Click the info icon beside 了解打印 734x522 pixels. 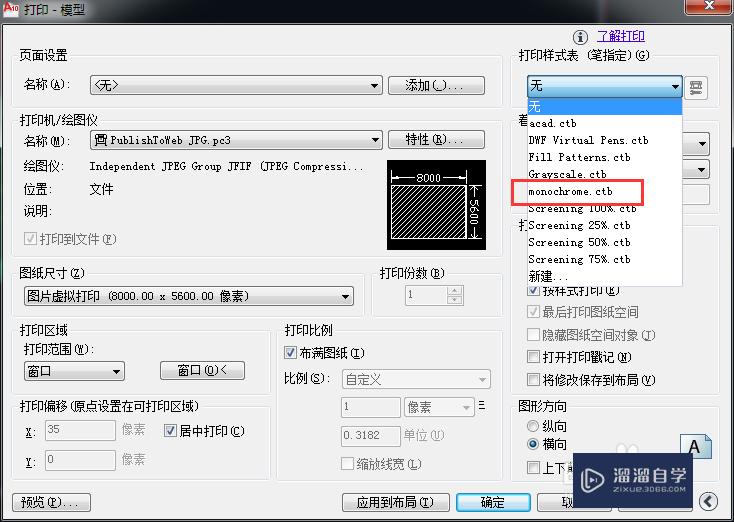(580, 37)
